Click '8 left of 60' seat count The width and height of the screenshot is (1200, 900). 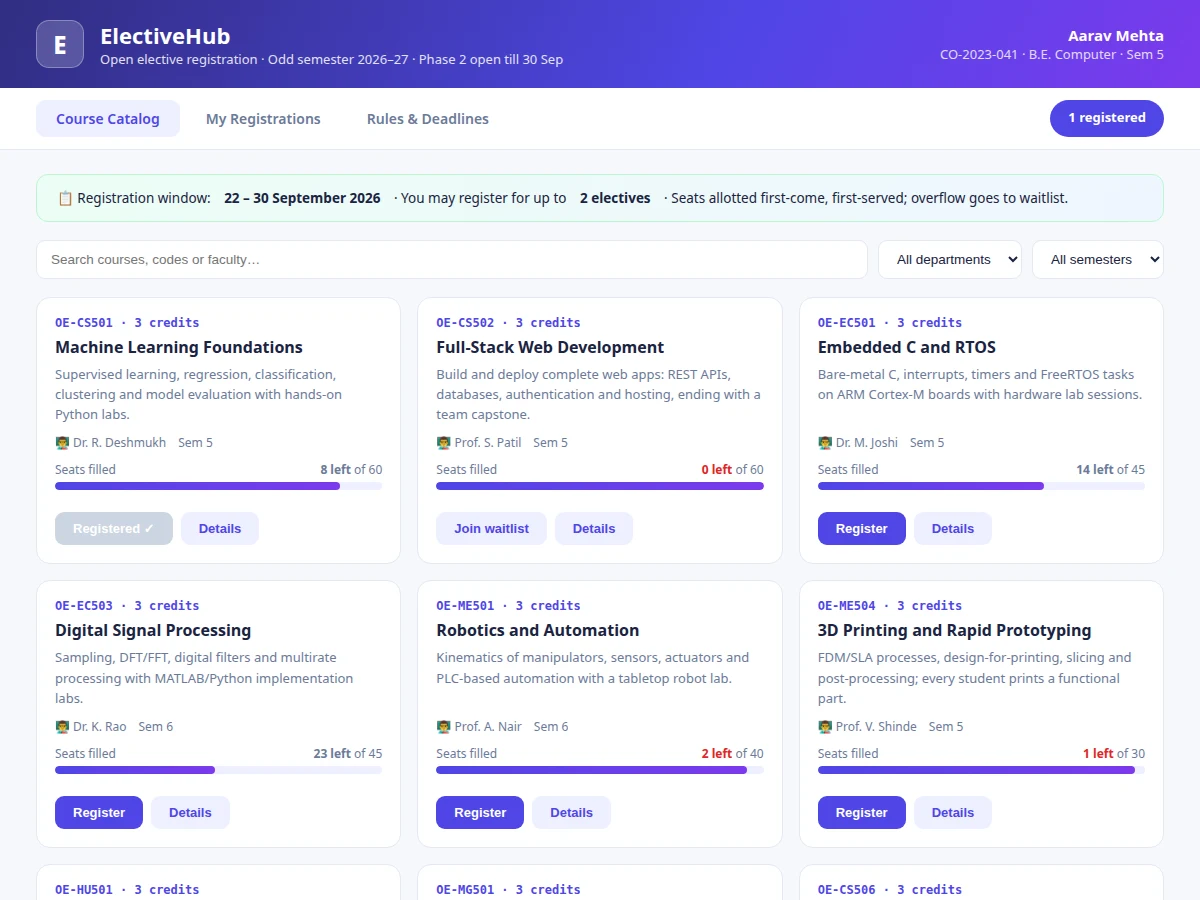pyautogui.click(x=351, y=469)
